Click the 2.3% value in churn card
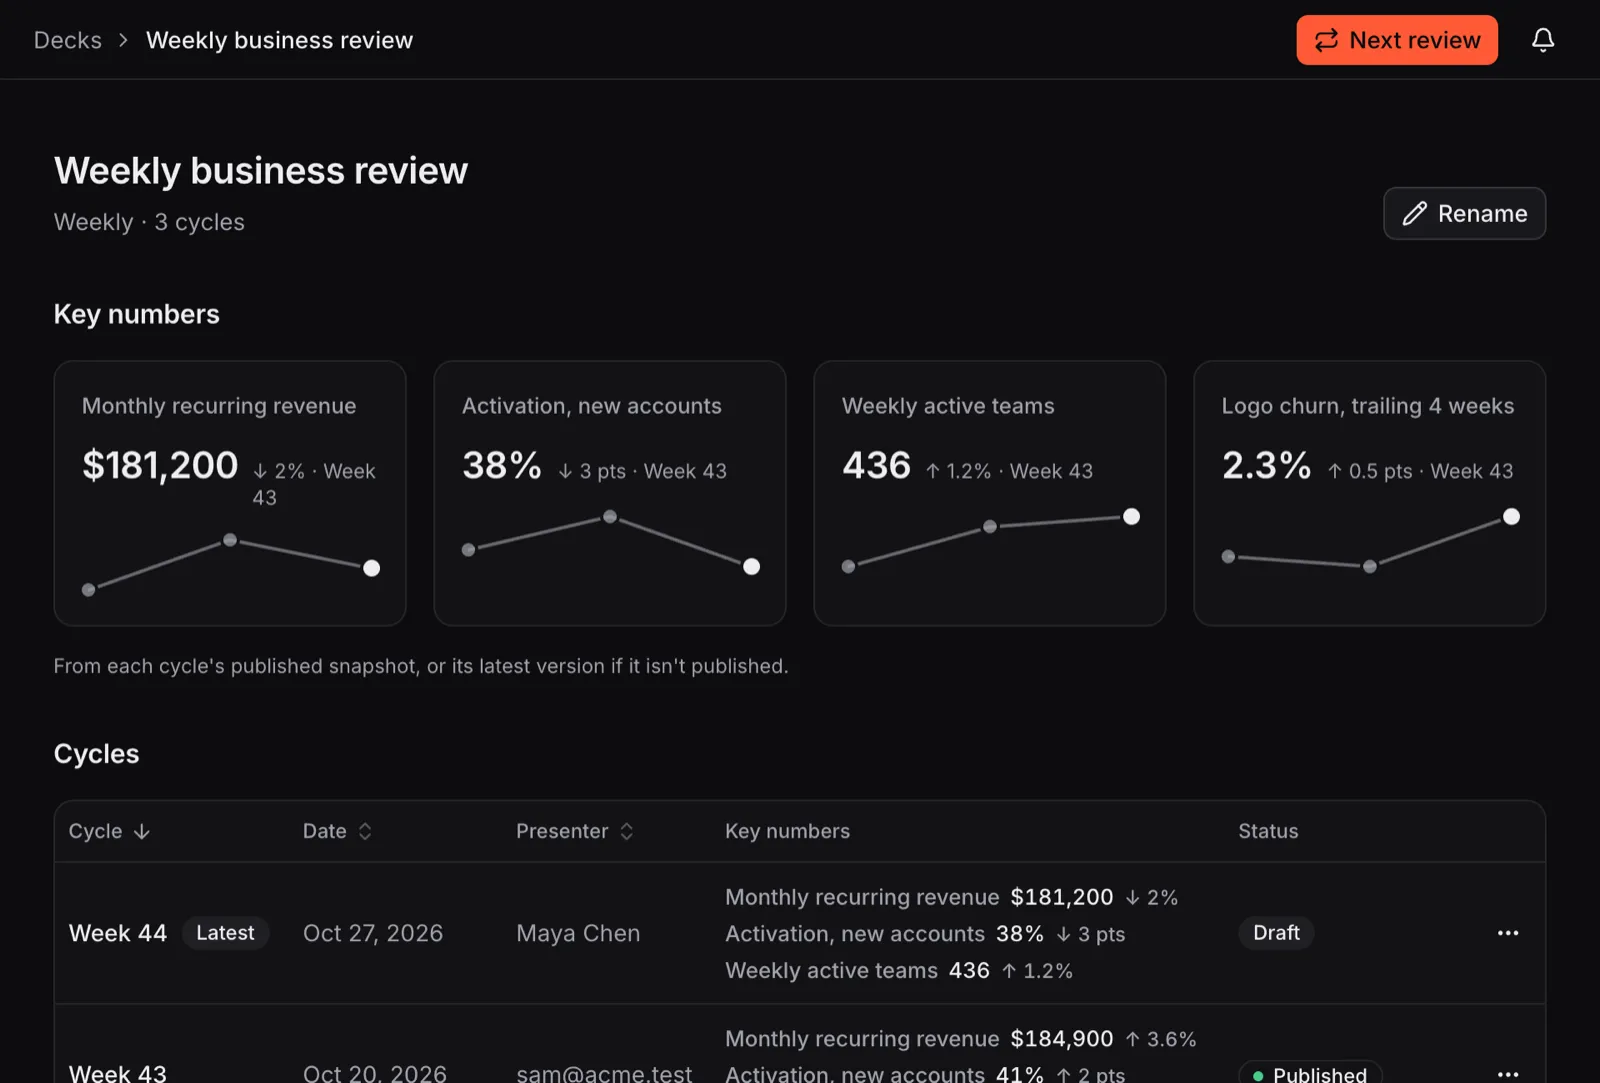1600x1083 pixels. [x=1266, y=465]
